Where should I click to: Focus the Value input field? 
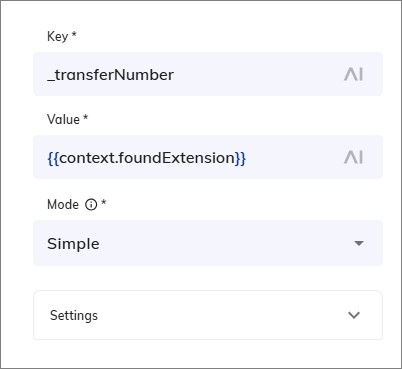208,157
